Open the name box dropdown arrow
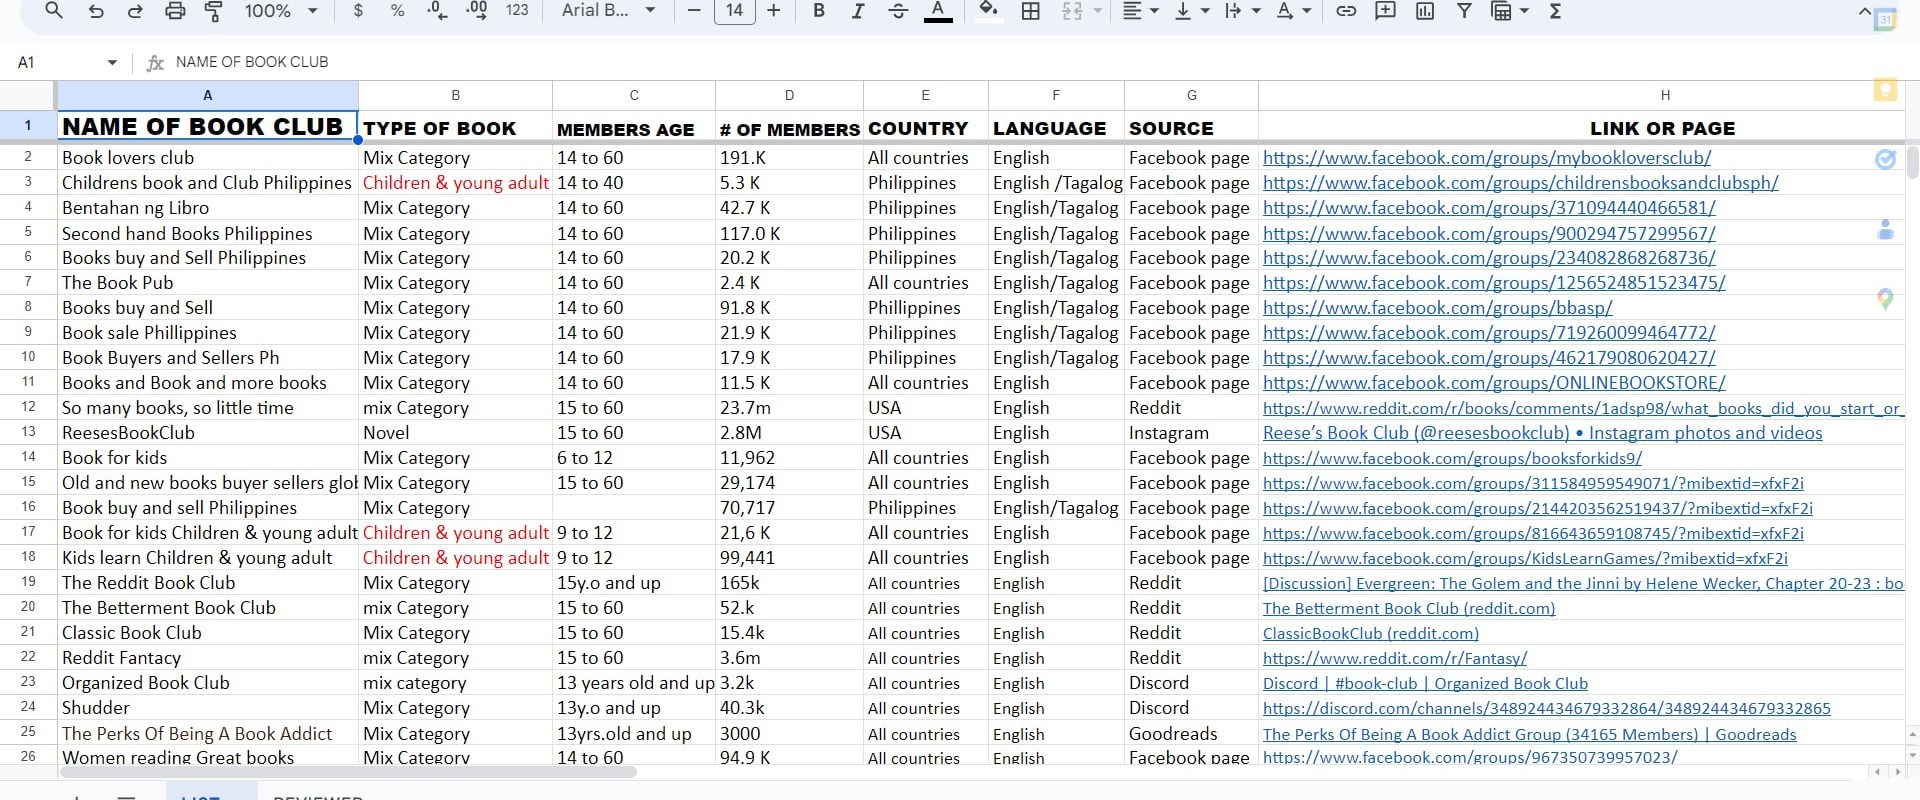The image size is (1920, 800). tap(112, 62)
